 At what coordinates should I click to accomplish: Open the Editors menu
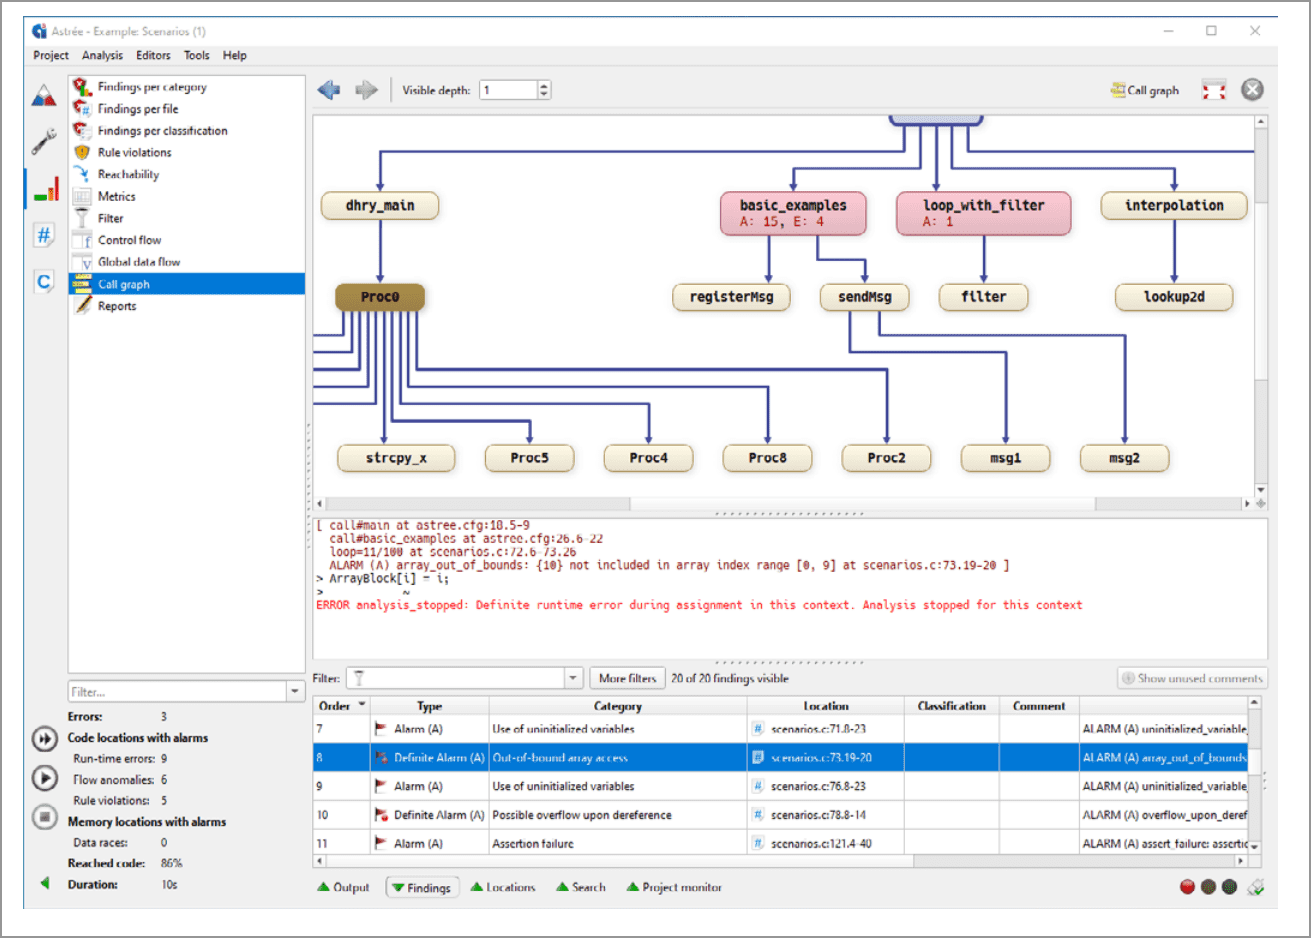pyautogui.click(x=153, y=56)
